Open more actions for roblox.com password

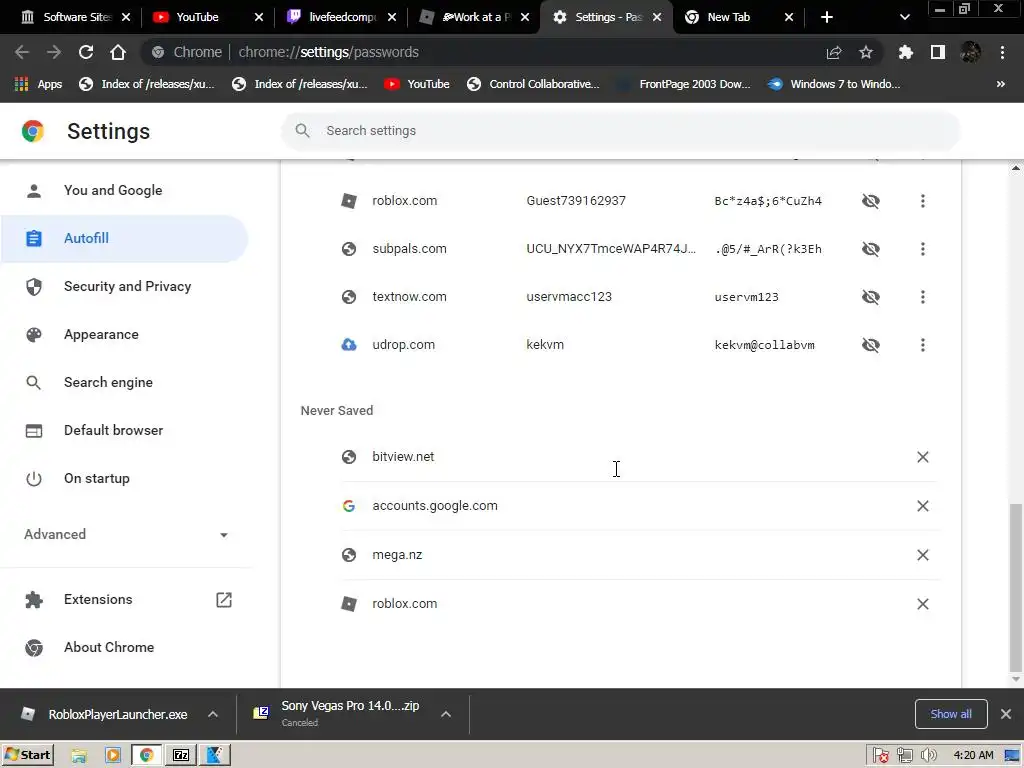click(x=922, y=200)
